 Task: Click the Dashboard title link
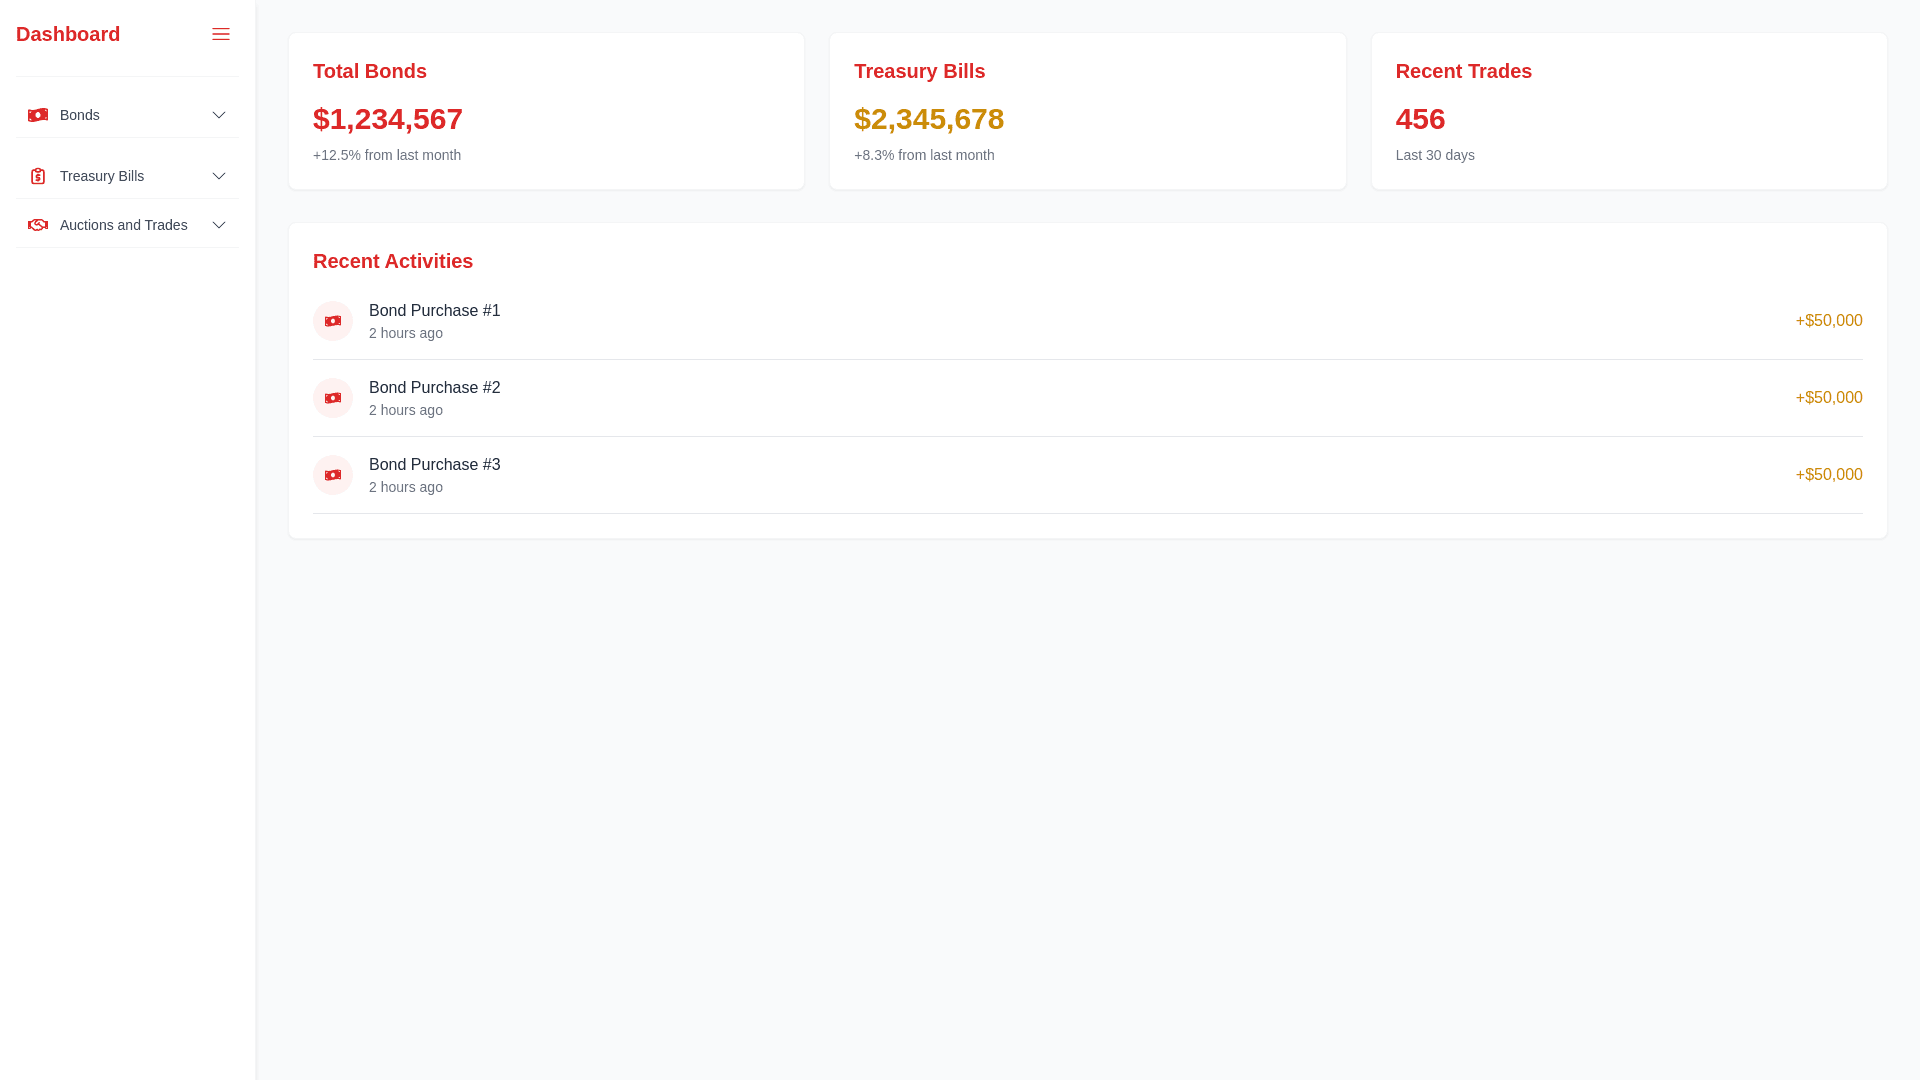pos(68,34)
